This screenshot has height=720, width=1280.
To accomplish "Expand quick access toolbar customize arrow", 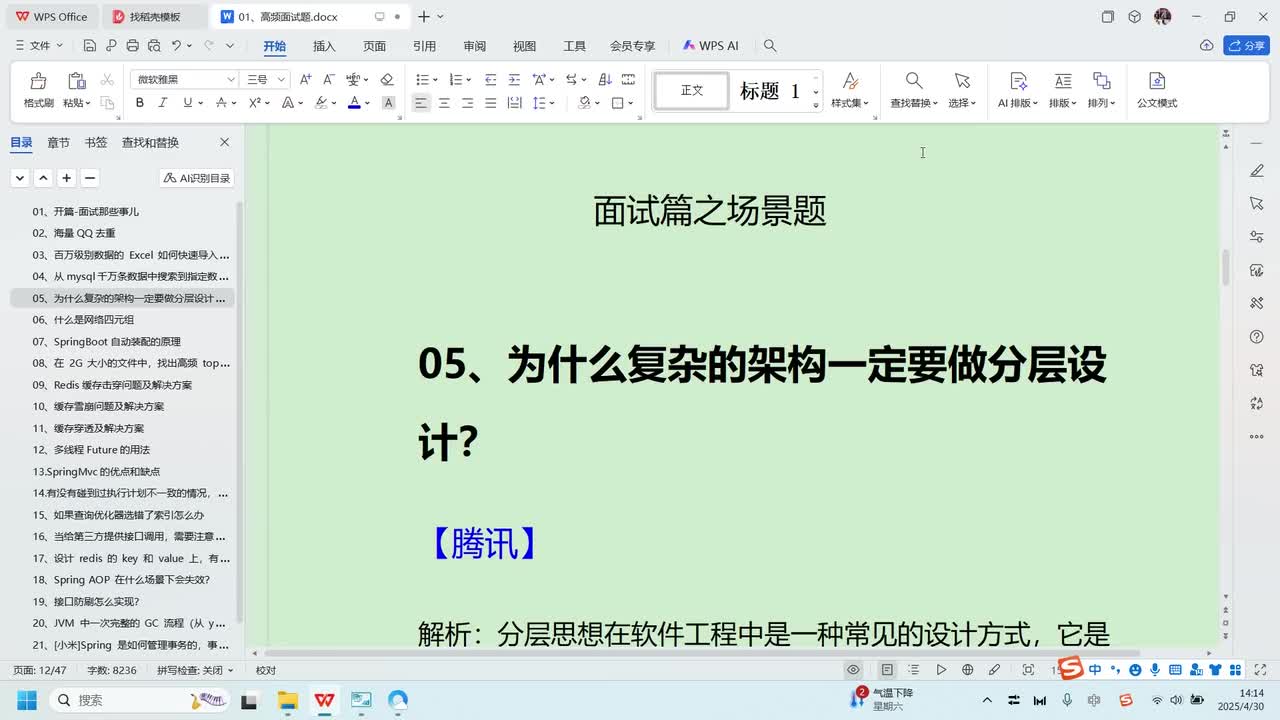I will [229, 46].
